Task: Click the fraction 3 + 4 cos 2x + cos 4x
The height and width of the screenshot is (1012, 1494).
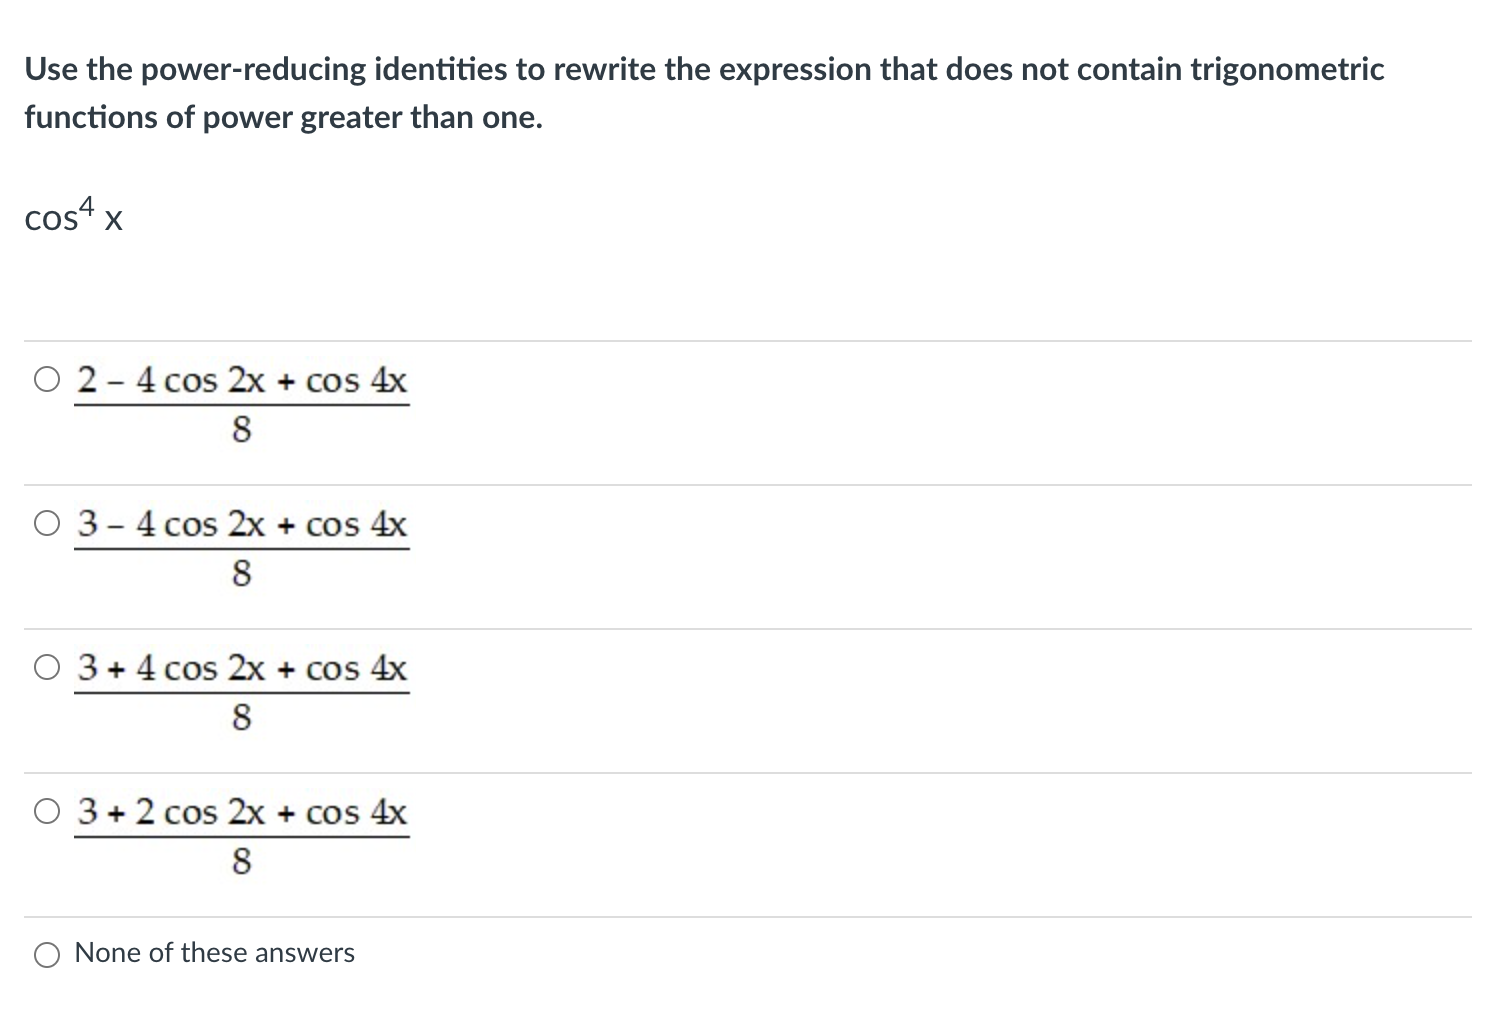Action: coord(241,669)
